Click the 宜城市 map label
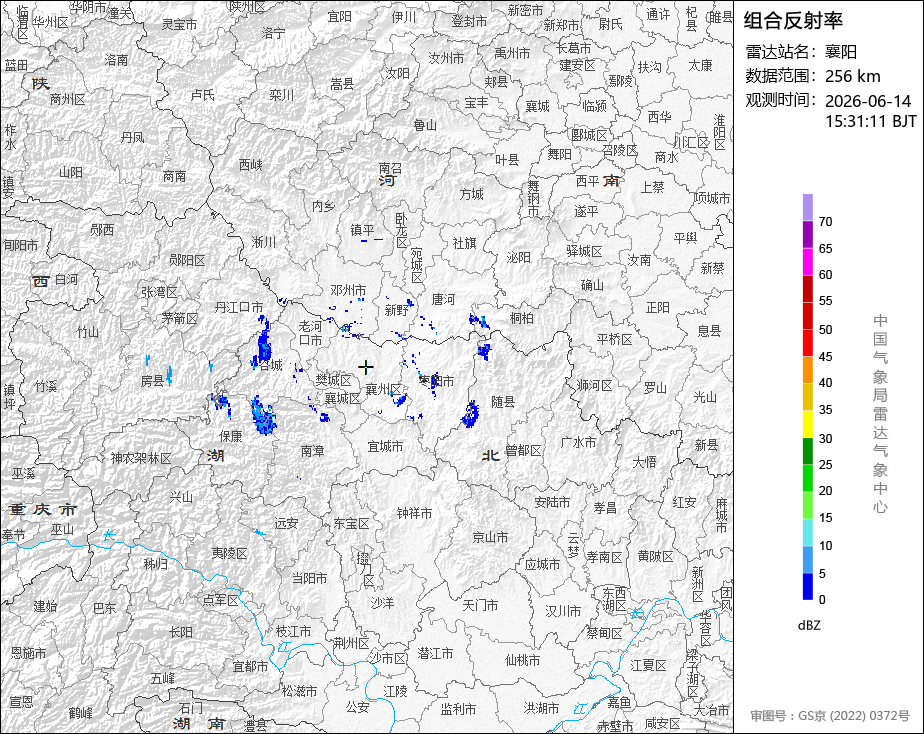This screenshot has width=924, height=734. click(x=385, y=447)
